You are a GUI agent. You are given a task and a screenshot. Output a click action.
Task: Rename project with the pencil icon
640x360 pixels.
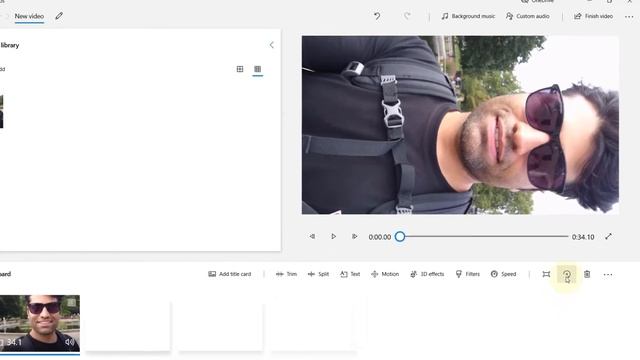click(59, 16)
